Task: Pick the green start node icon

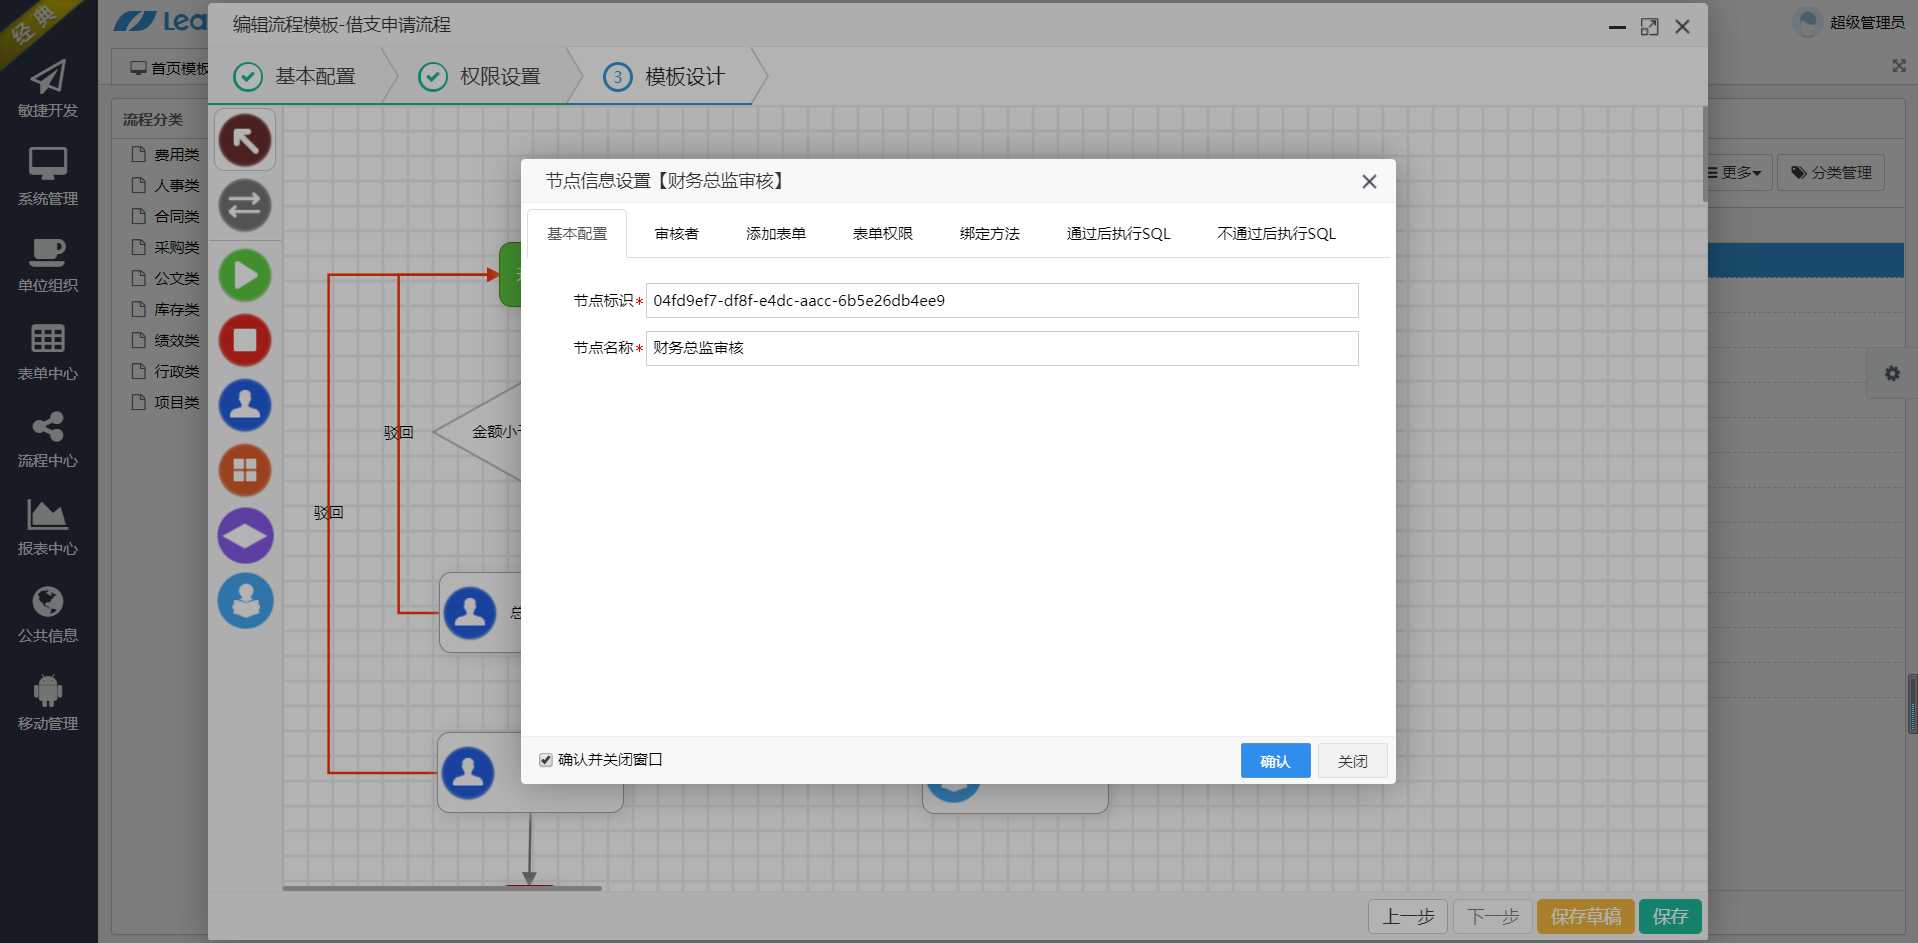Action: tap(245, 275)
